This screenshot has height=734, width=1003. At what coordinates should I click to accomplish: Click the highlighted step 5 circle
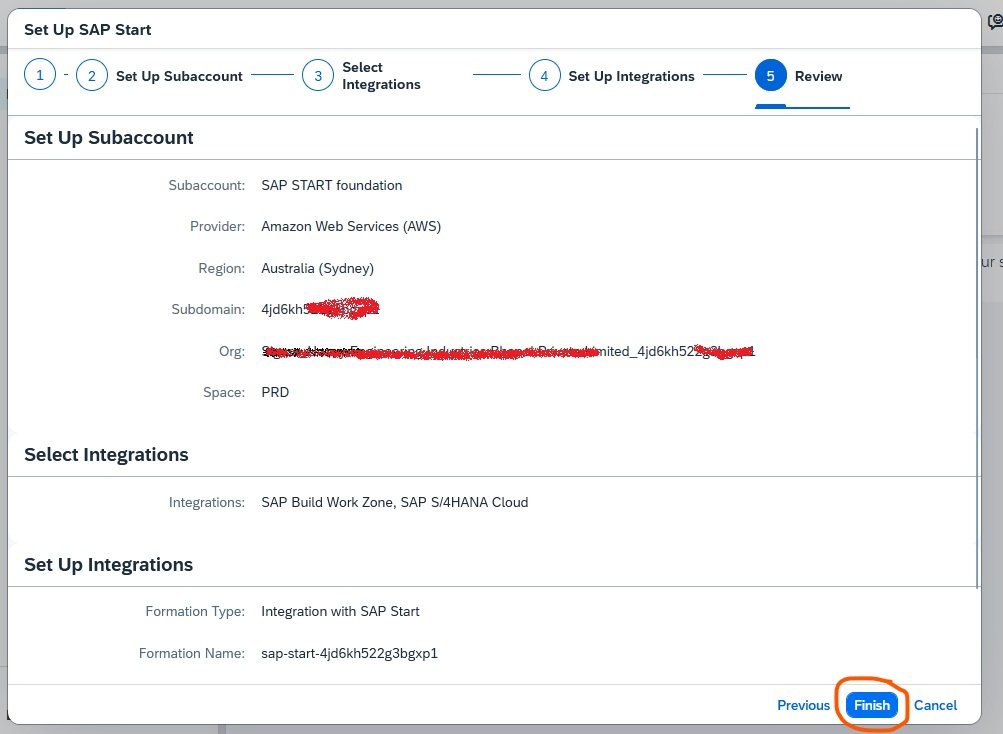[x=770, y=76]
